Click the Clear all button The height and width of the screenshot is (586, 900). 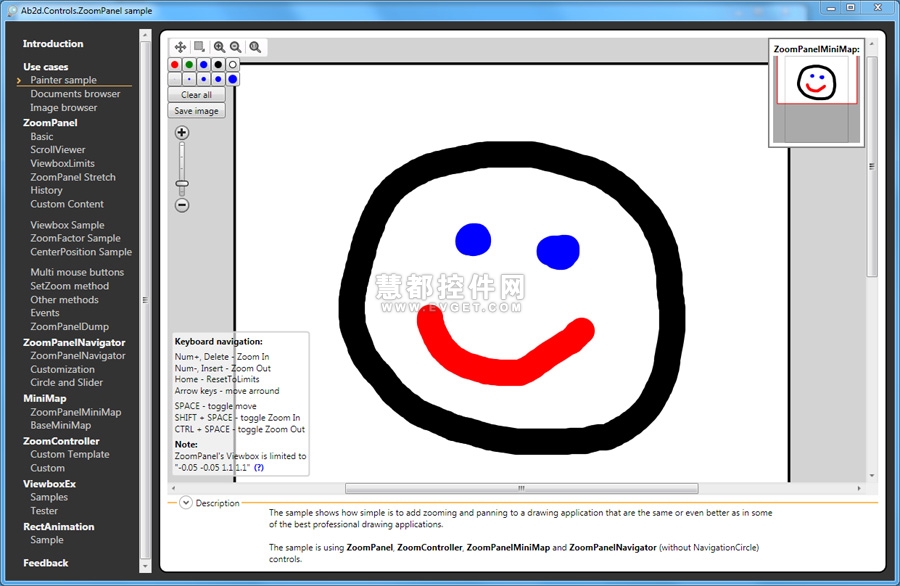(x=196, y=95)
